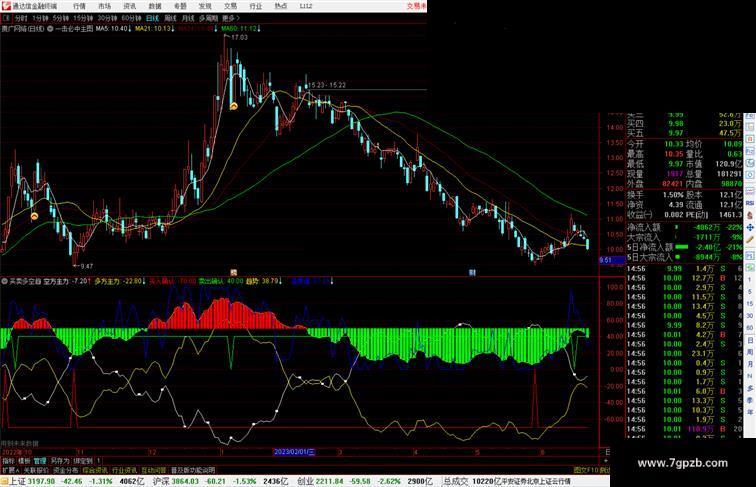Image resolution: width=756 pixels, height=487 pixels.
Task: Click the 总成交 value in status bar
Action: (x=487, y=481)
